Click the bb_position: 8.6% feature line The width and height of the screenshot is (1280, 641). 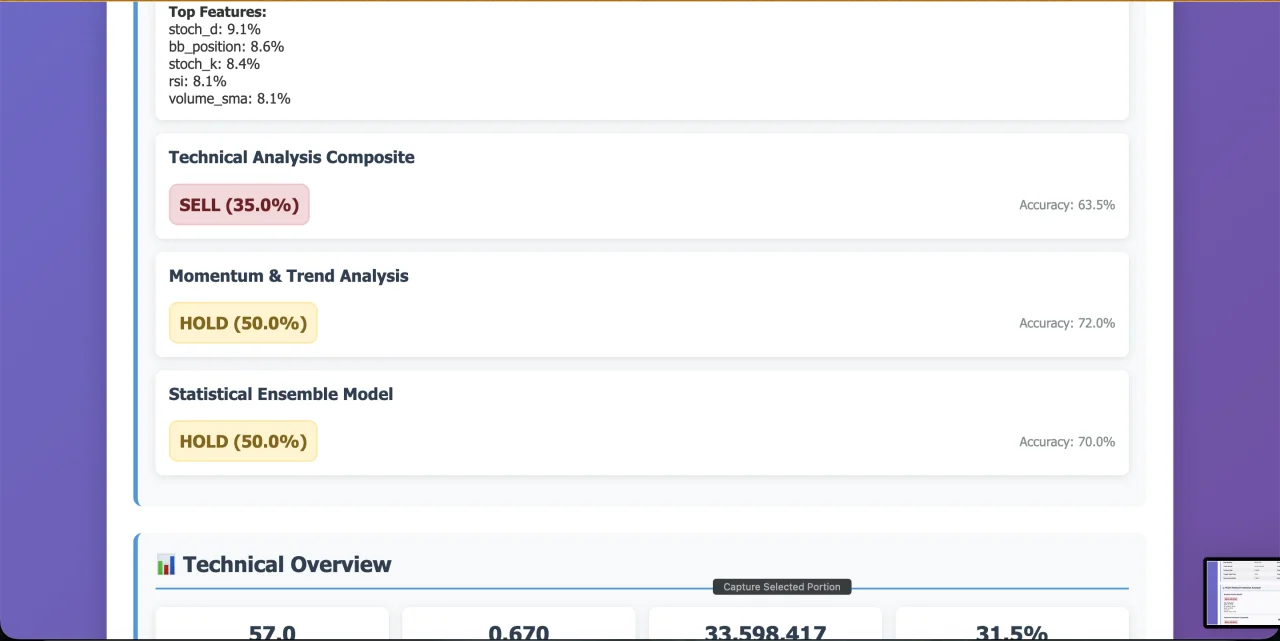(x=226, y=47)
